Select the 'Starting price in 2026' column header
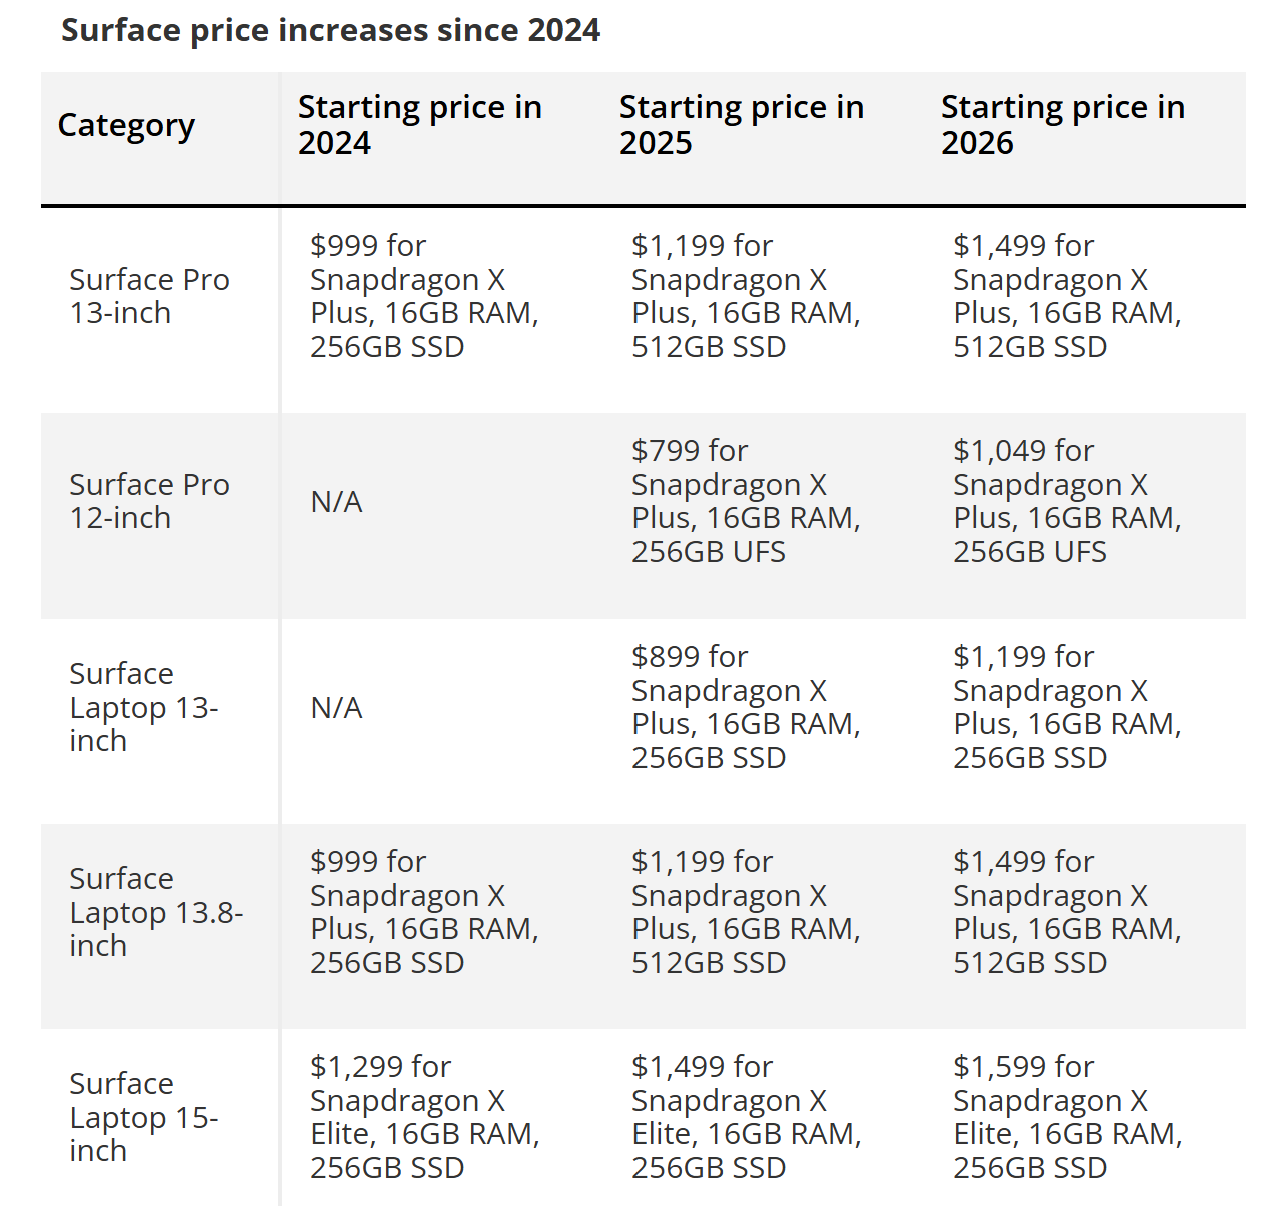 1063,125
